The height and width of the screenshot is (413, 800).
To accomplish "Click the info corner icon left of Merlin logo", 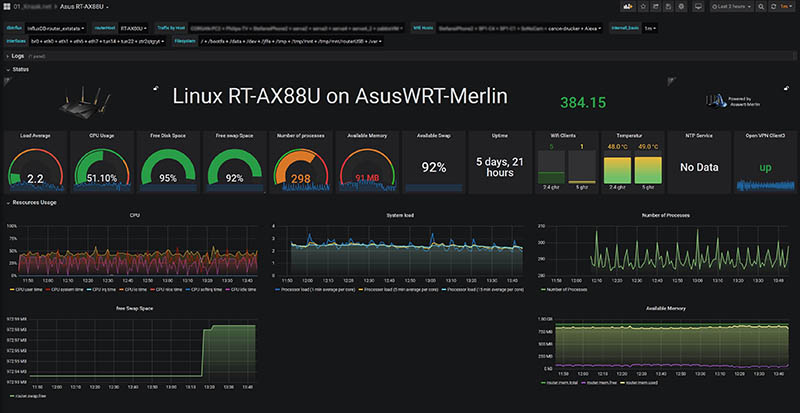I will (670, 80).
